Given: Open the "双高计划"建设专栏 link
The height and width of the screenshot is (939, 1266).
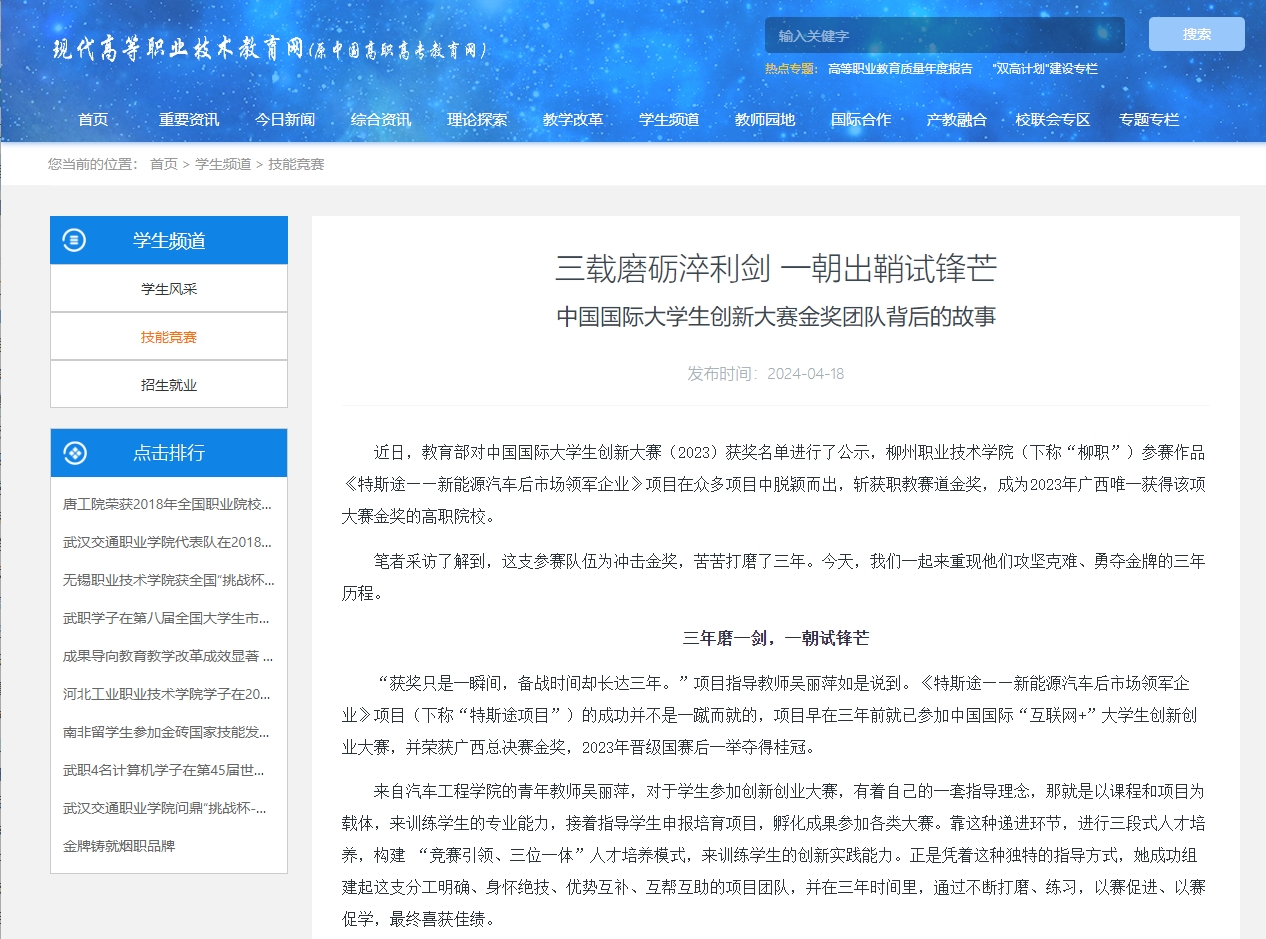Looking at the screenshot, I should pyautogui.click(x=1044, y=69).
